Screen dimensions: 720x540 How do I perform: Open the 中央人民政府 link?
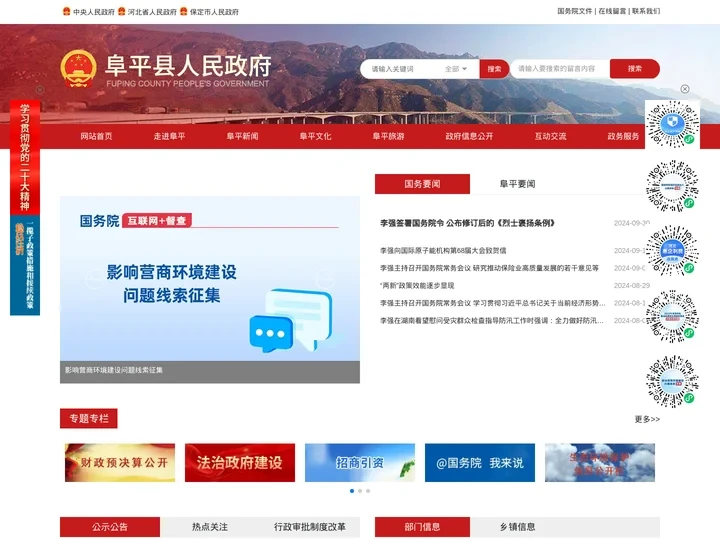(94, 12)
